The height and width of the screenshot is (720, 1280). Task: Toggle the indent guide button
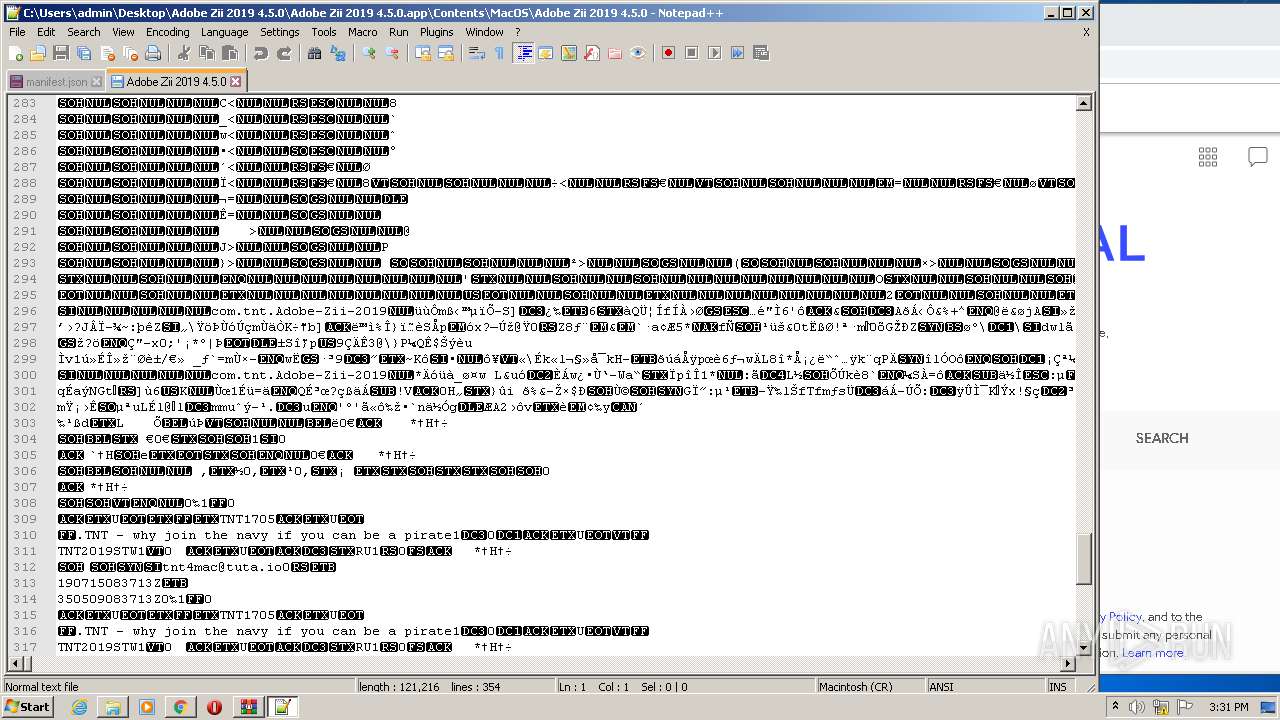click(x=523, y=53)
